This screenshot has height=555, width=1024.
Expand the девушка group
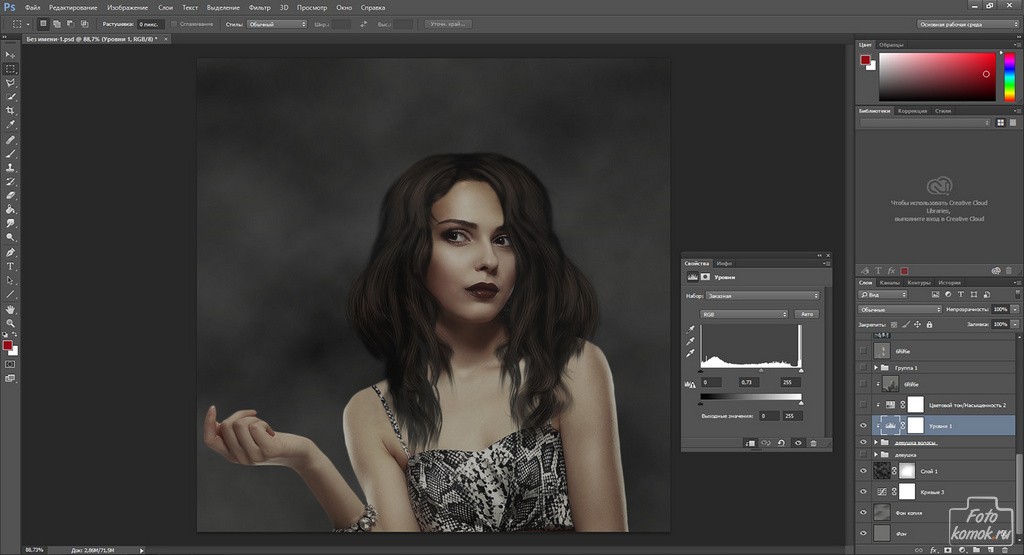[876, 454]
